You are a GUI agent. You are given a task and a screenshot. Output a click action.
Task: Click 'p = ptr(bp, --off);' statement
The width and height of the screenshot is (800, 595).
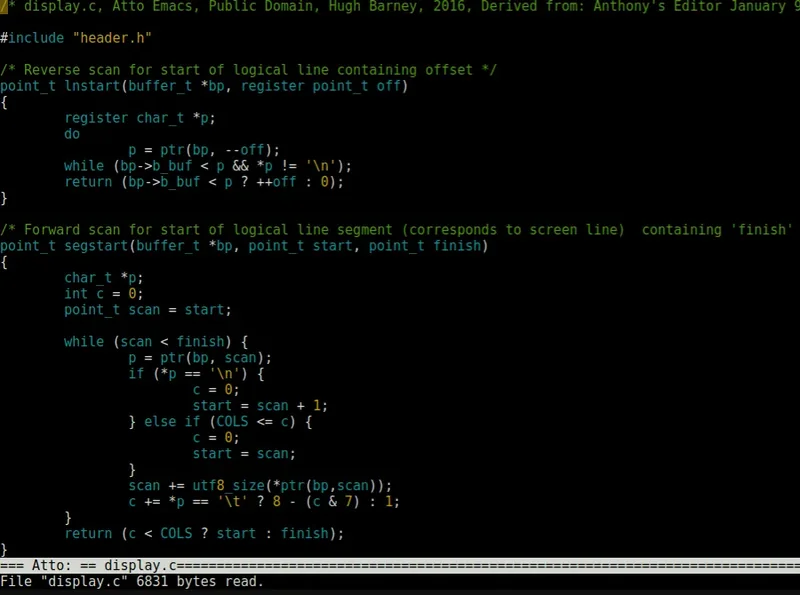204,150
